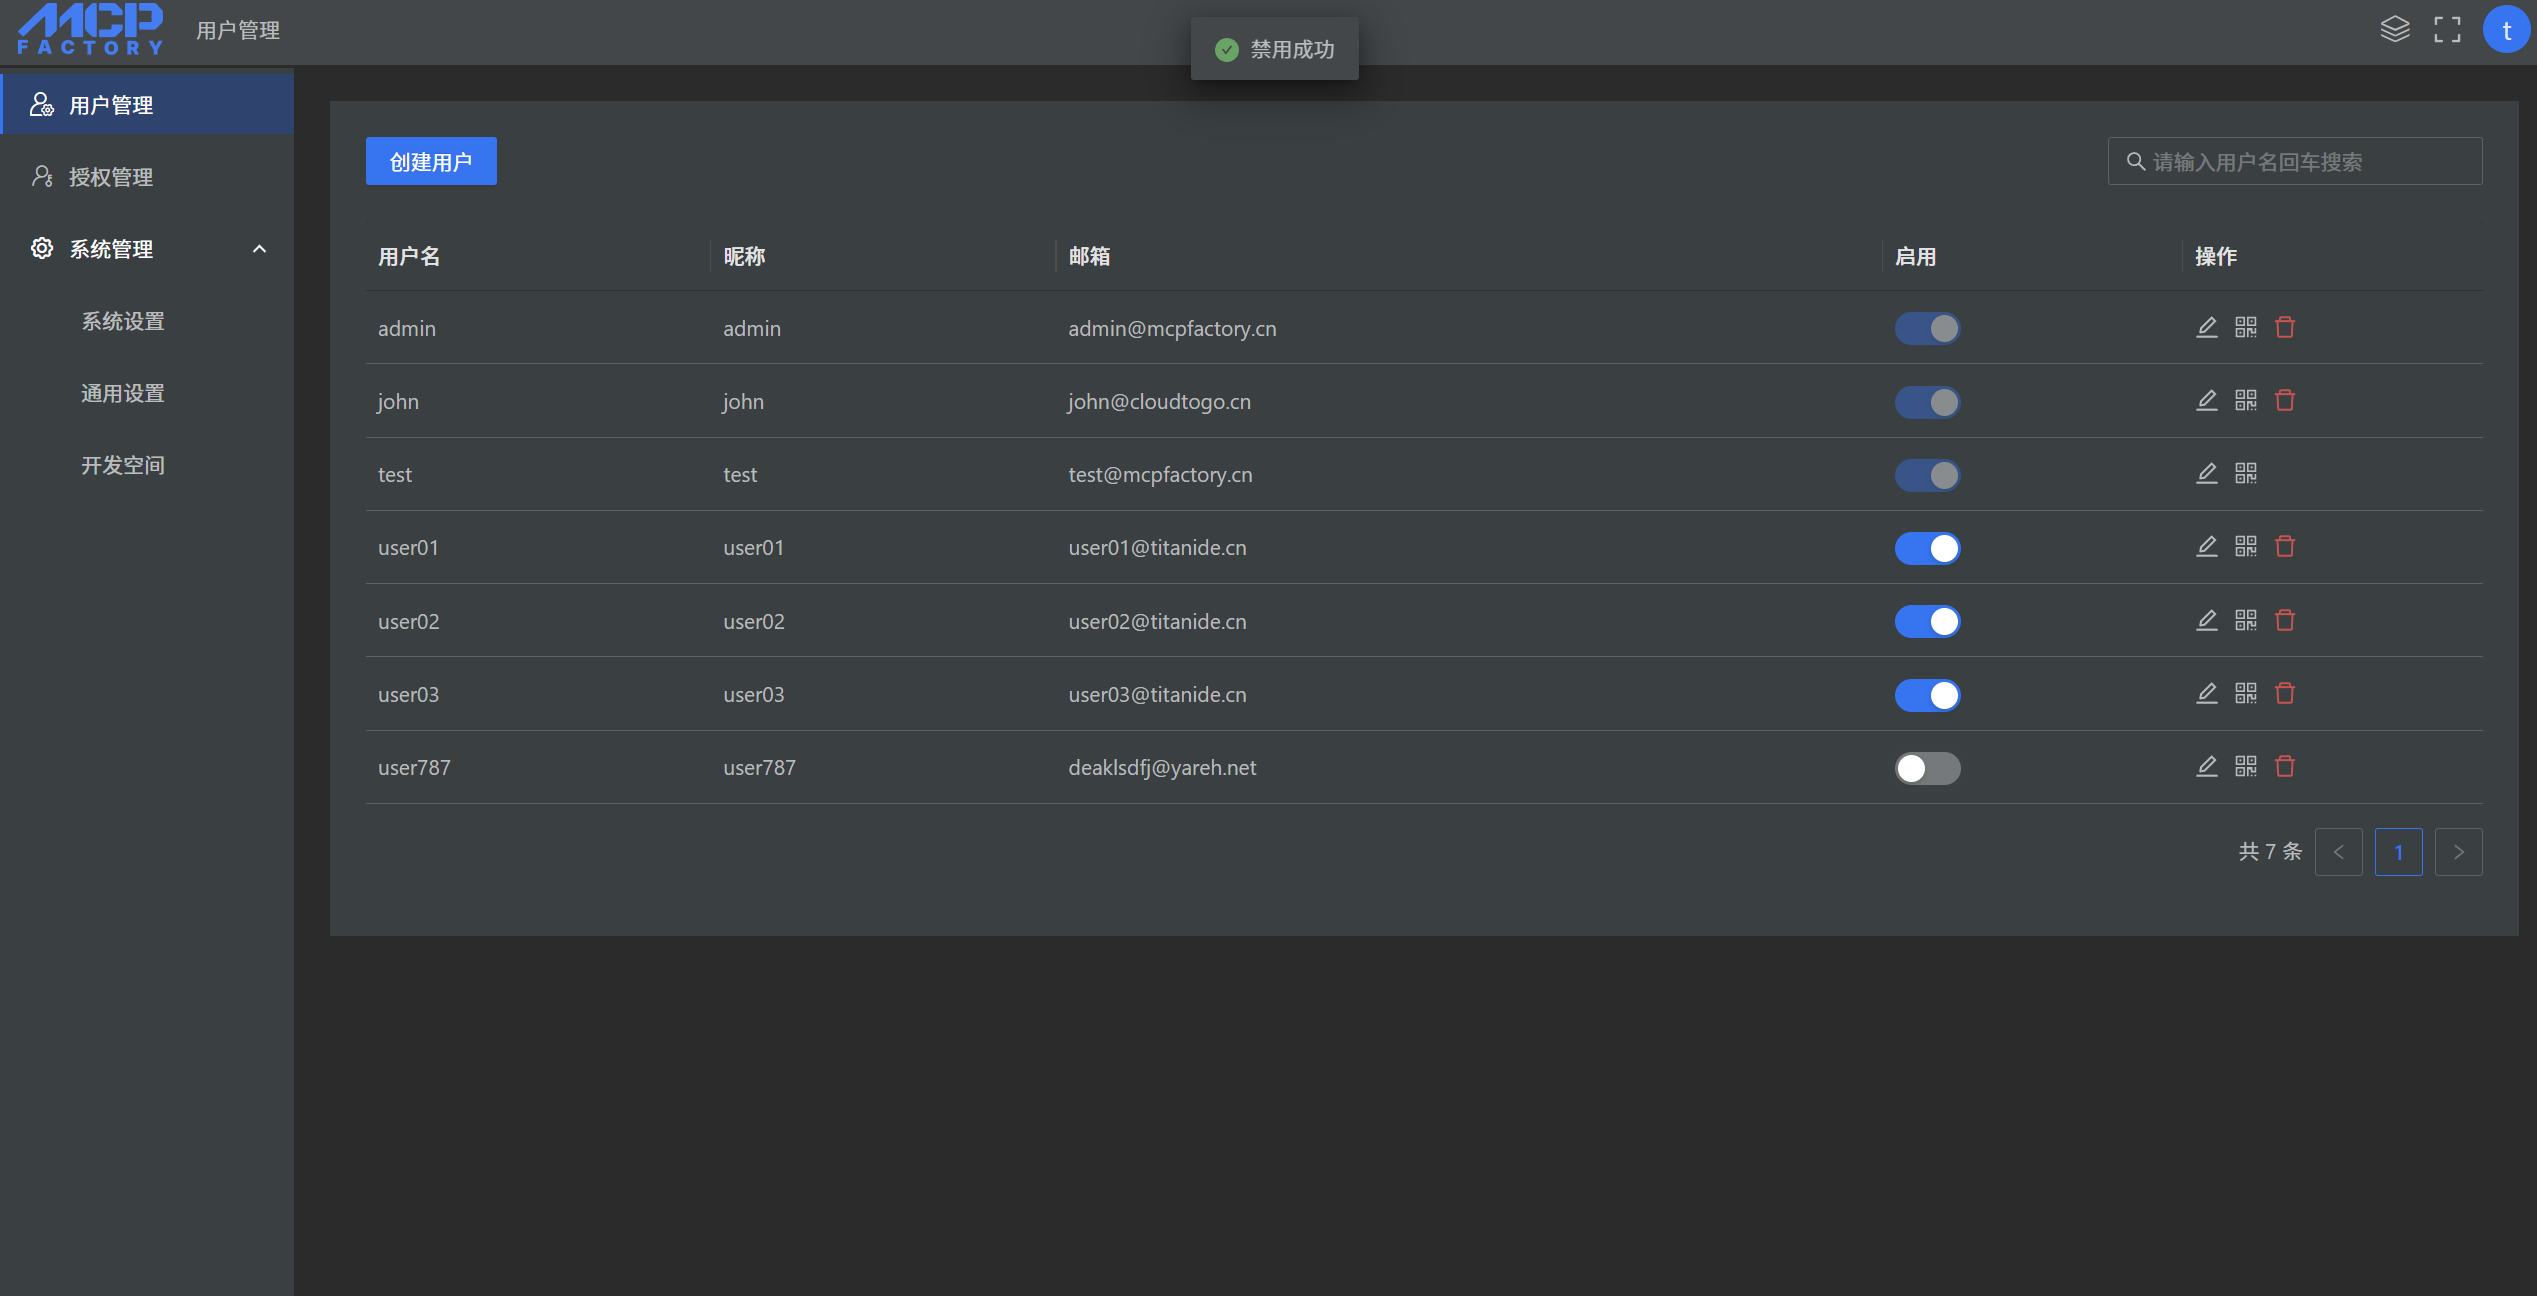The image size is (2537, 1296).
Task: Open QR code icon for admin row
Action: click(x=2245, y=328)
